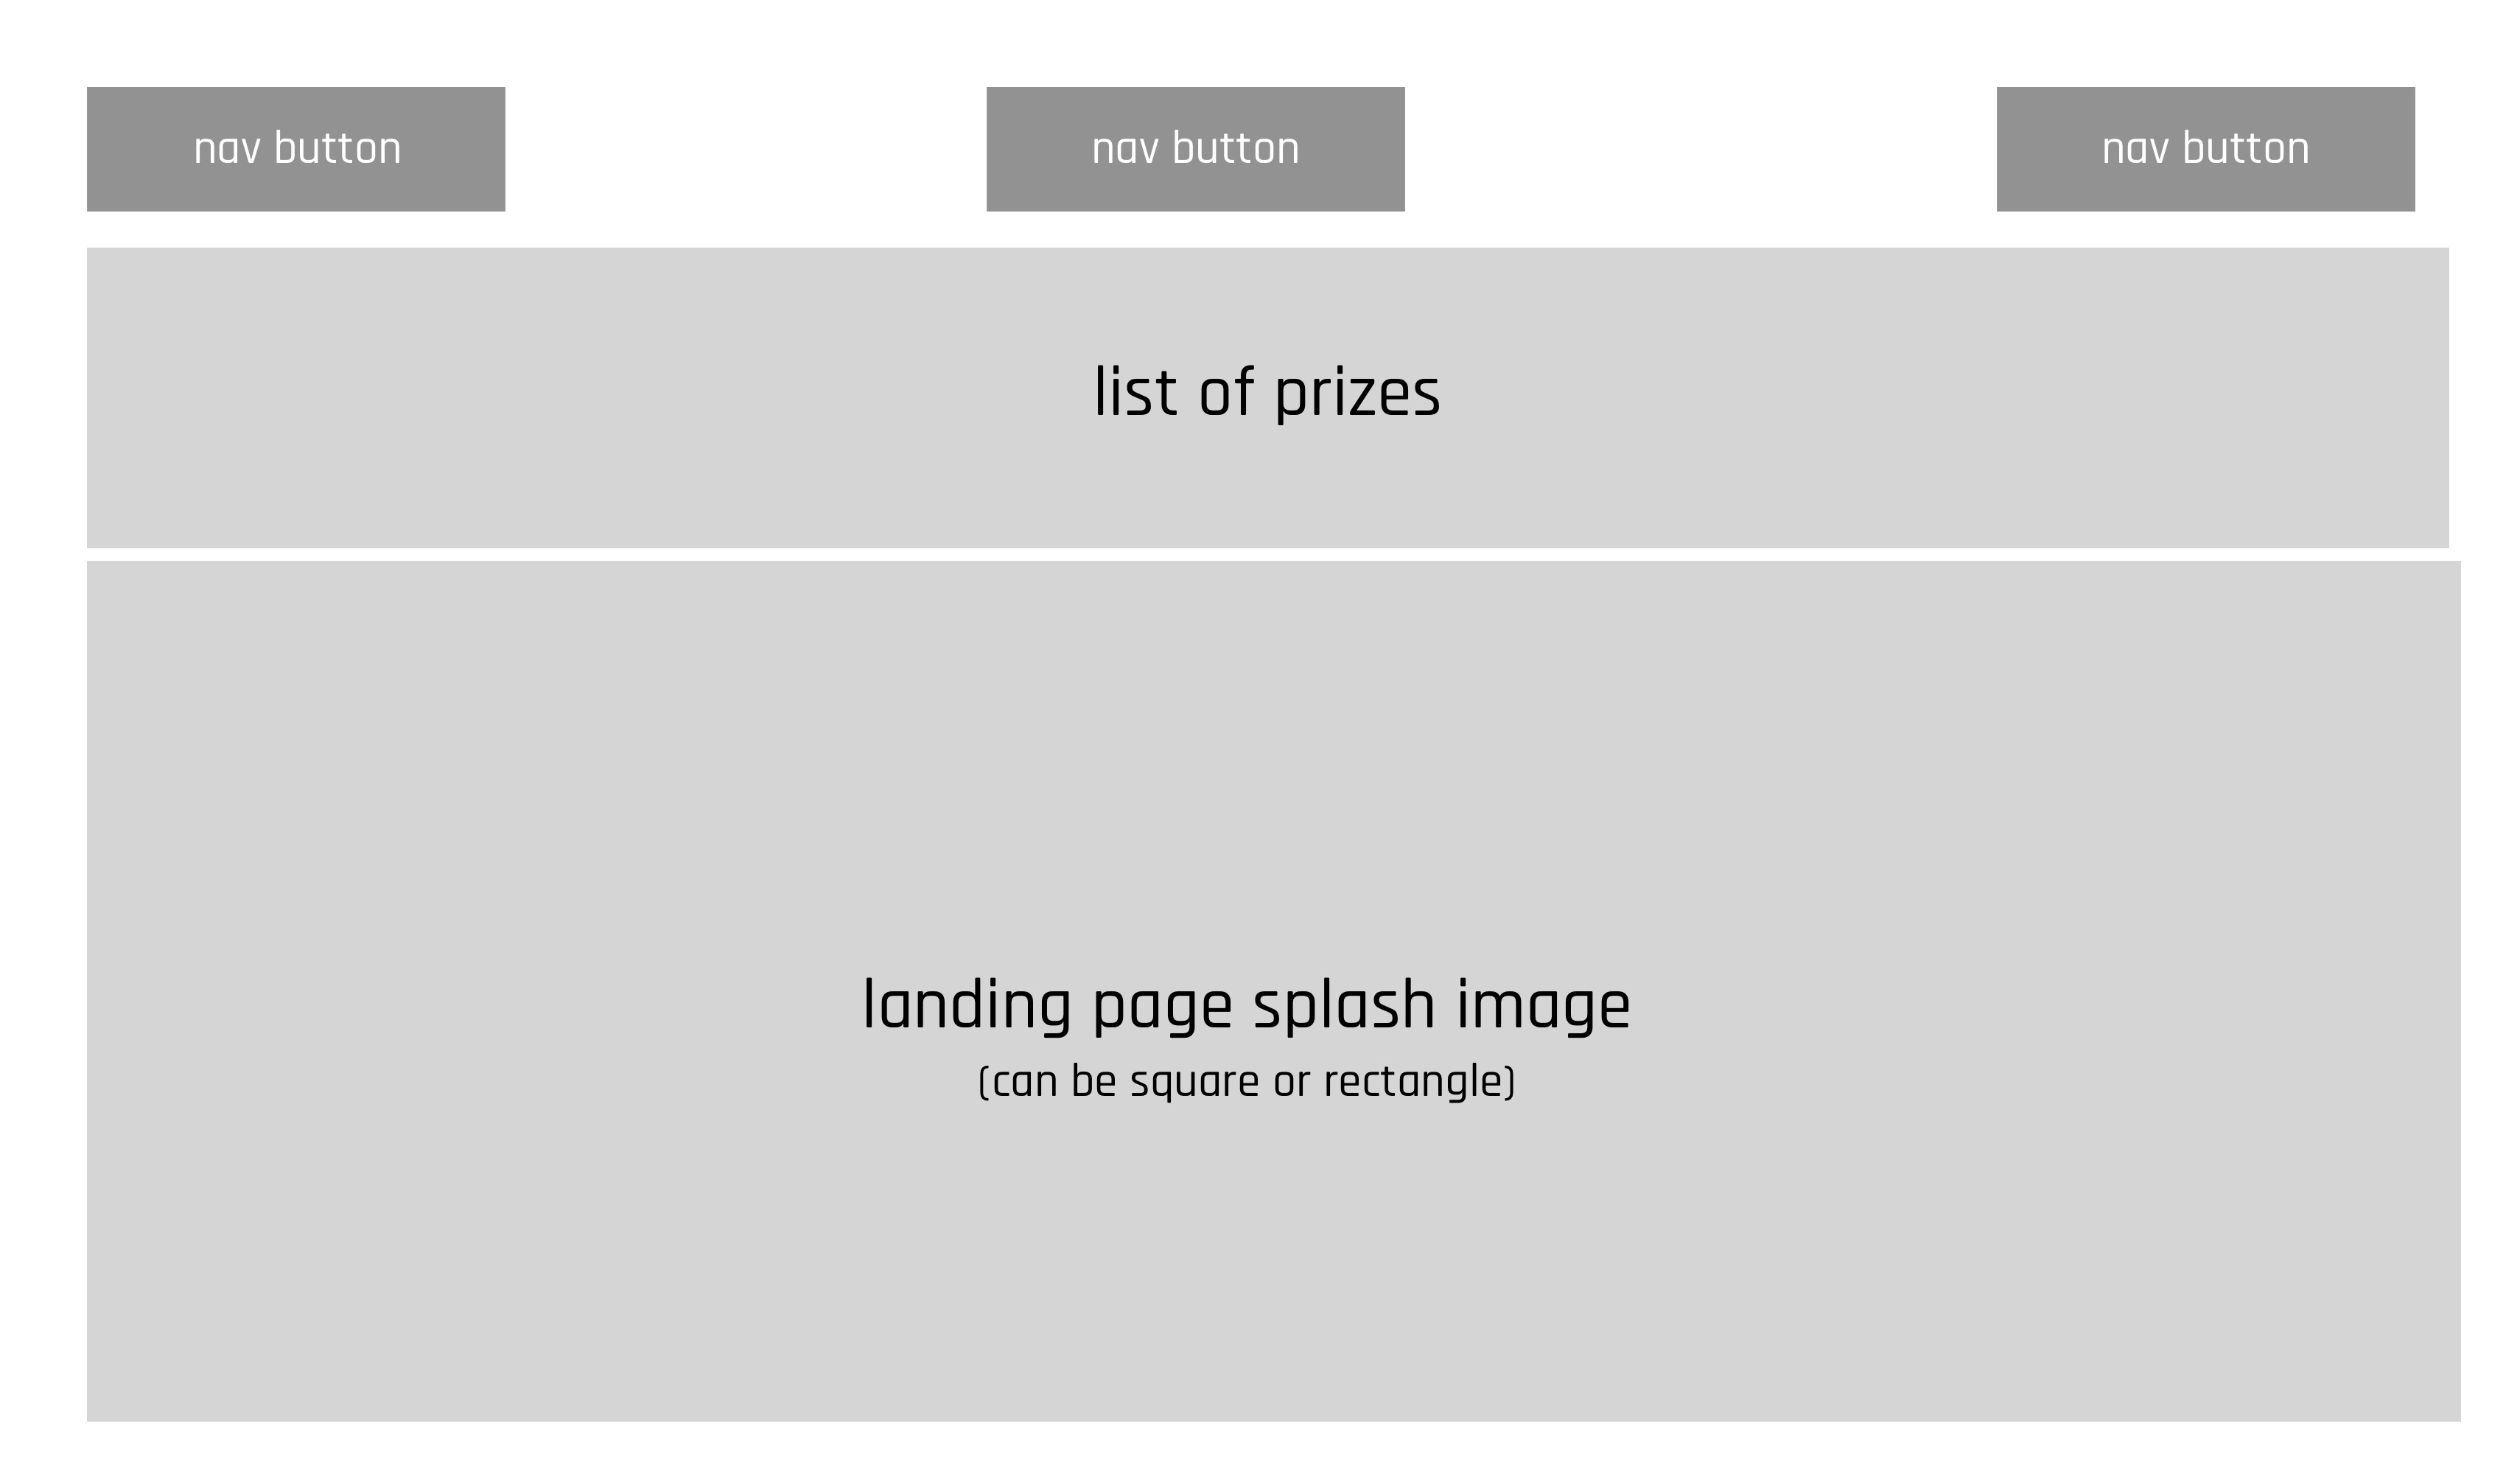Choose the first navigation button in header

click(296, 149)
